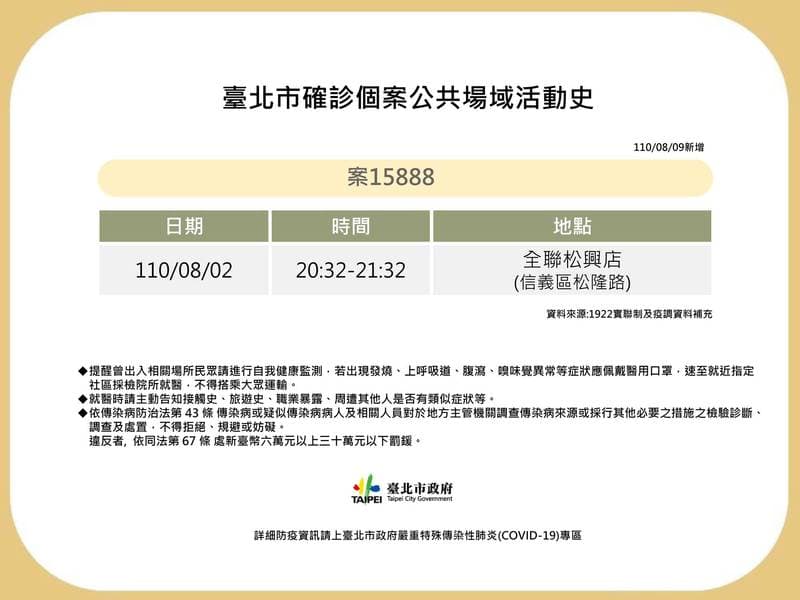Click the case banner 案15888

click(405, 178)
